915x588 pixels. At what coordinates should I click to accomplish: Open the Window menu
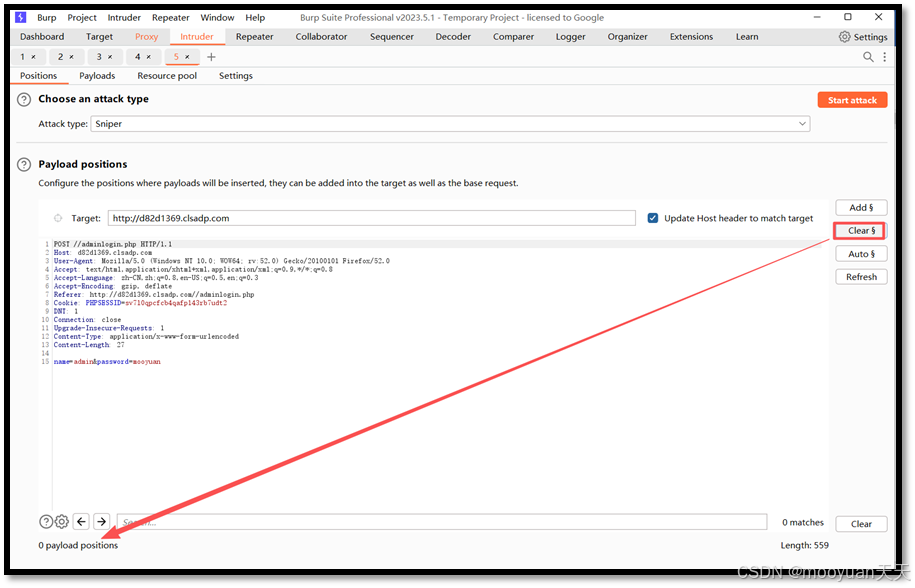217,18
